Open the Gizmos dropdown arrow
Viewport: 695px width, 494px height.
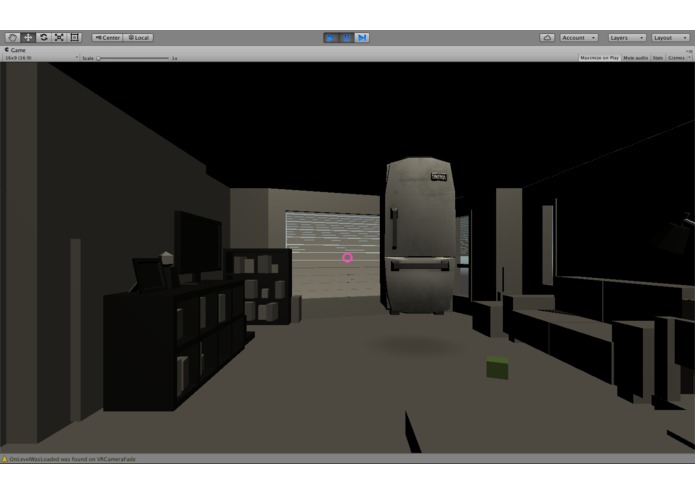689,58
